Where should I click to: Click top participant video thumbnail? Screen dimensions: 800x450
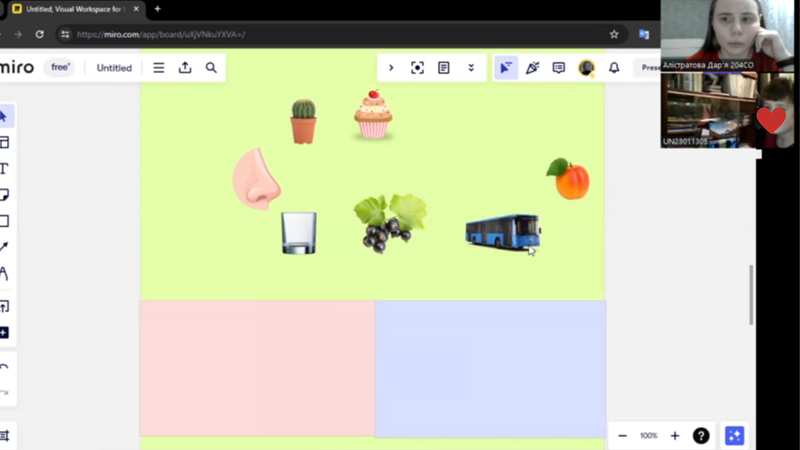point(728,35)
